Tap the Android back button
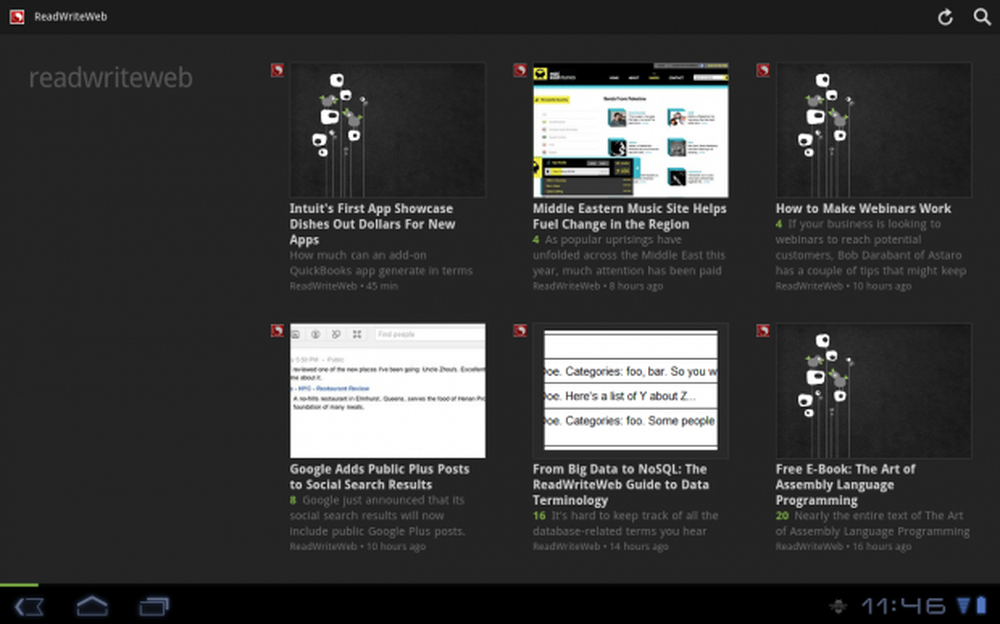Viewport: 1000px width, 624px height. [29, 606]
